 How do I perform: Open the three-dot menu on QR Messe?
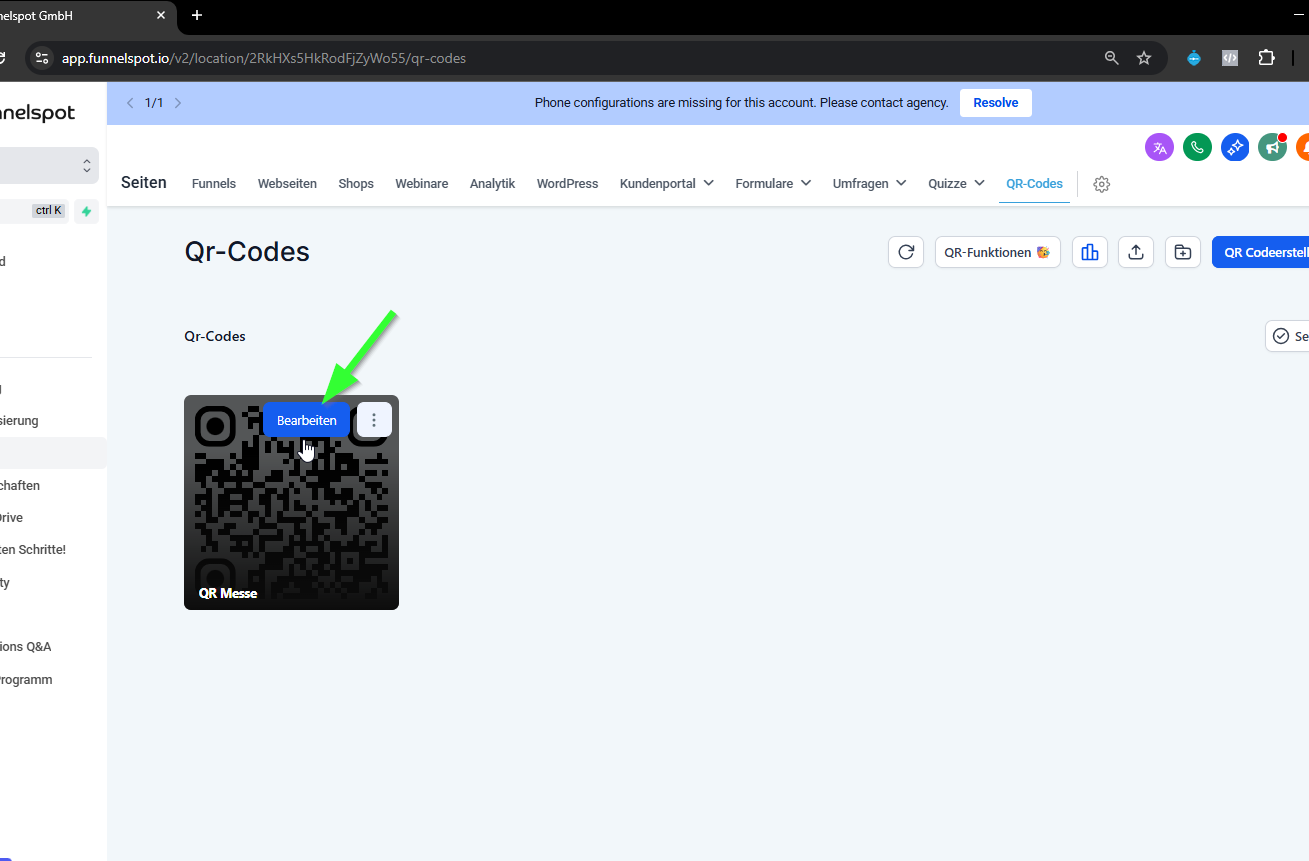[374, 420]
